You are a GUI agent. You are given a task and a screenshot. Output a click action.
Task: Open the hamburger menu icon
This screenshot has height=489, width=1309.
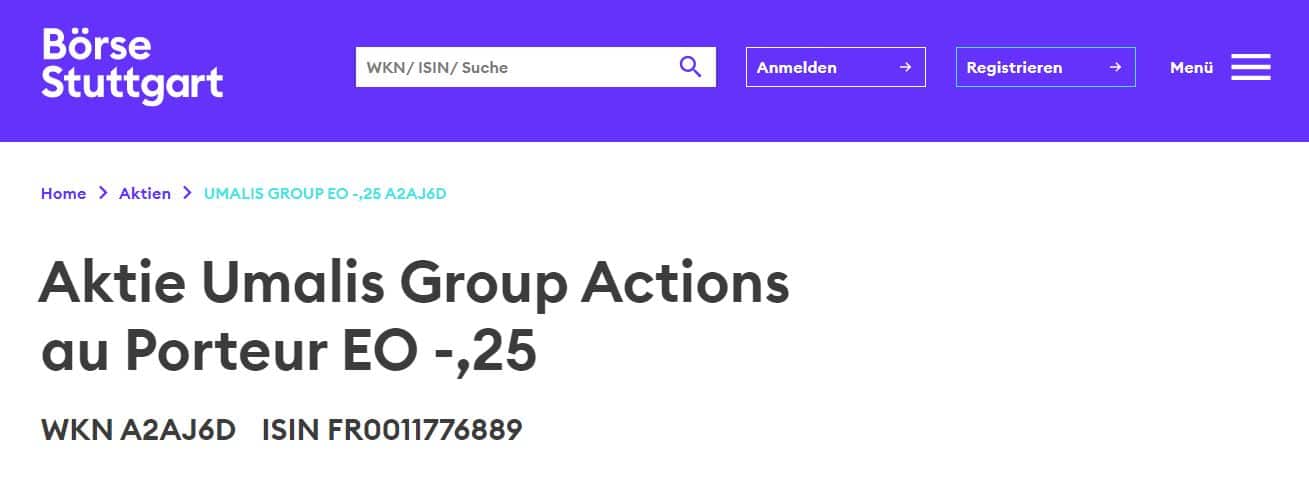click(1251, 67)
